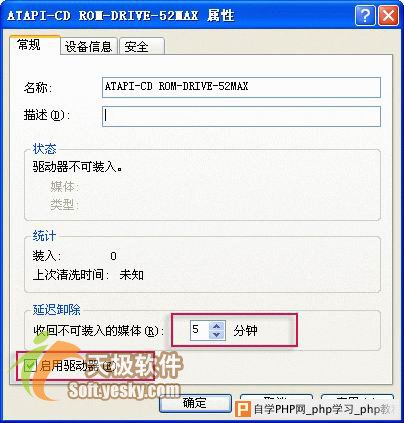Viewport: 404px width, 423px height.
Task: Click the minutes value box showing 5
Action: click(x=200, y=331)
